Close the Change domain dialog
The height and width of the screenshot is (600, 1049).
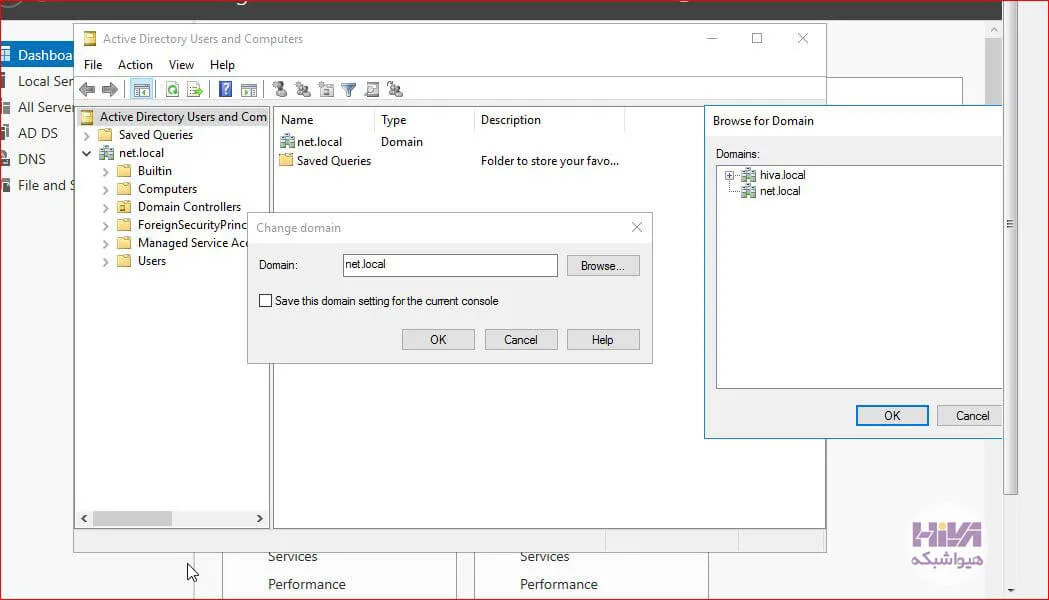click(x=637, y=227)
